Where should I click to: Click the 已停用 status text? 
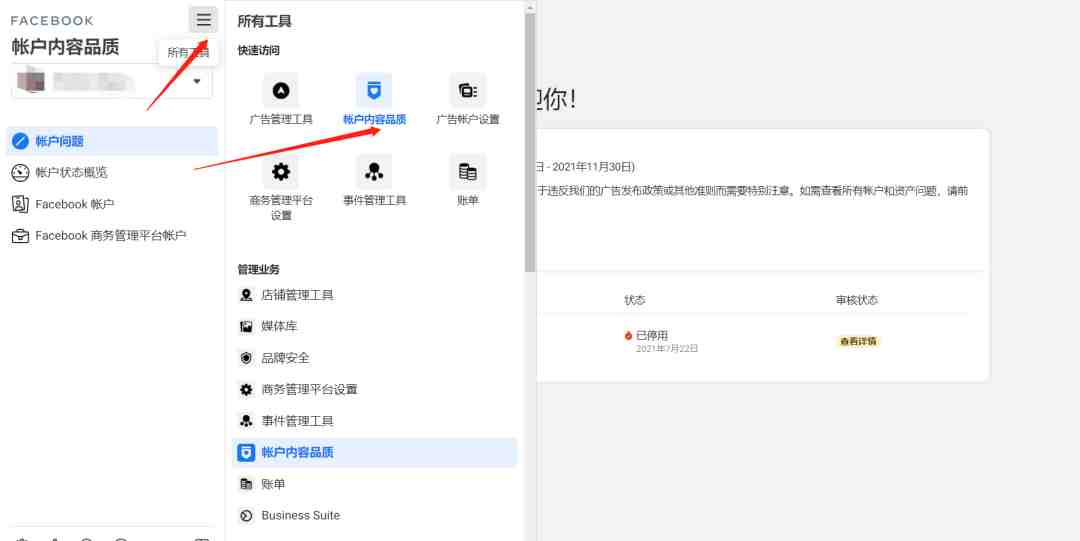click(652, 336)
